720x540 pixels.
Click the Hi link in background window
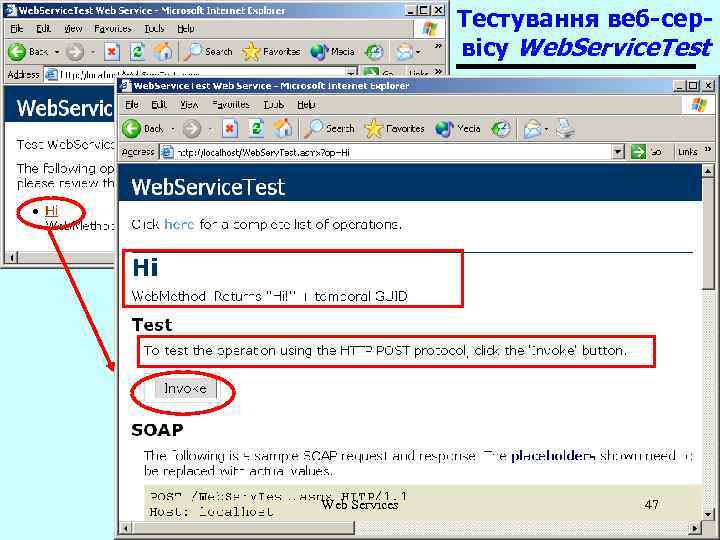point(51,210)
